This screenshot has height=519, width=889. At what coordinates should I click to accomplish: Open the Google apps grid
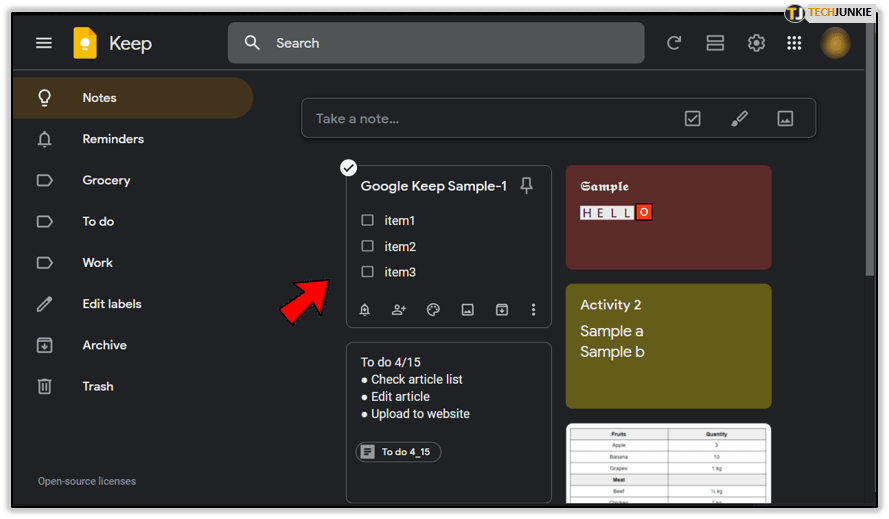click(794, 43)
